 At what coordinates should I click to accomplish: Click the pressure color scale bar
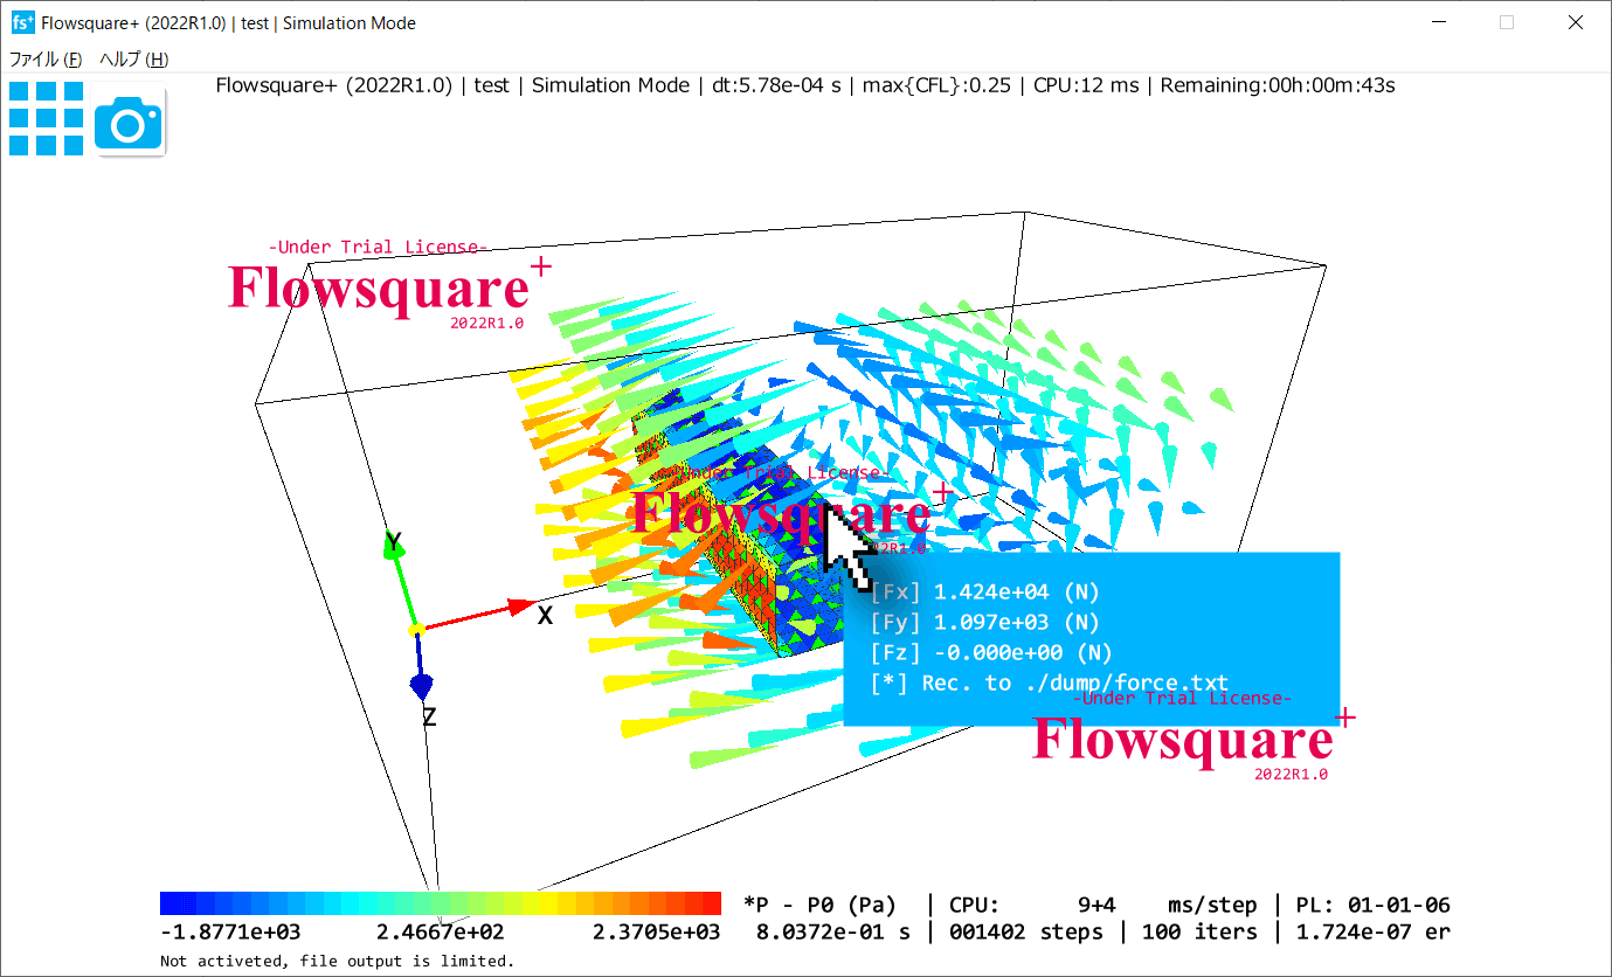440,903
